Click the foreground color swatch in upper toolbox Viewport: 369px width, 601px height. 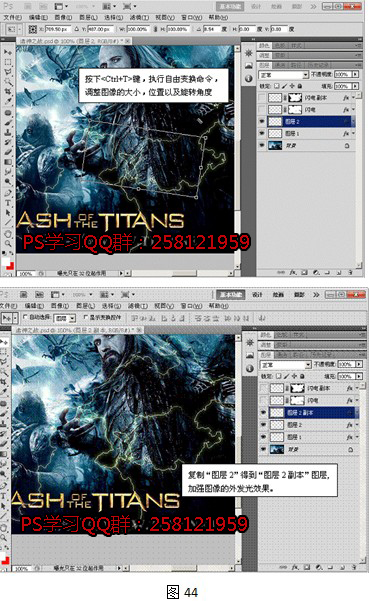click(5, 261)
